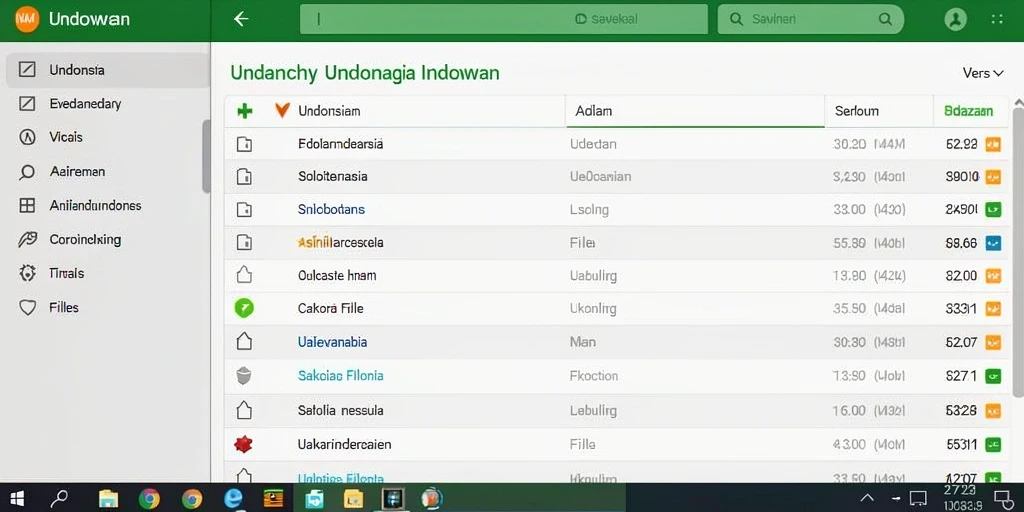Image resolution: width=1024 pixels, height=512 pixels.
Task: Open Windows Start menu
Action: click(17, 499)
